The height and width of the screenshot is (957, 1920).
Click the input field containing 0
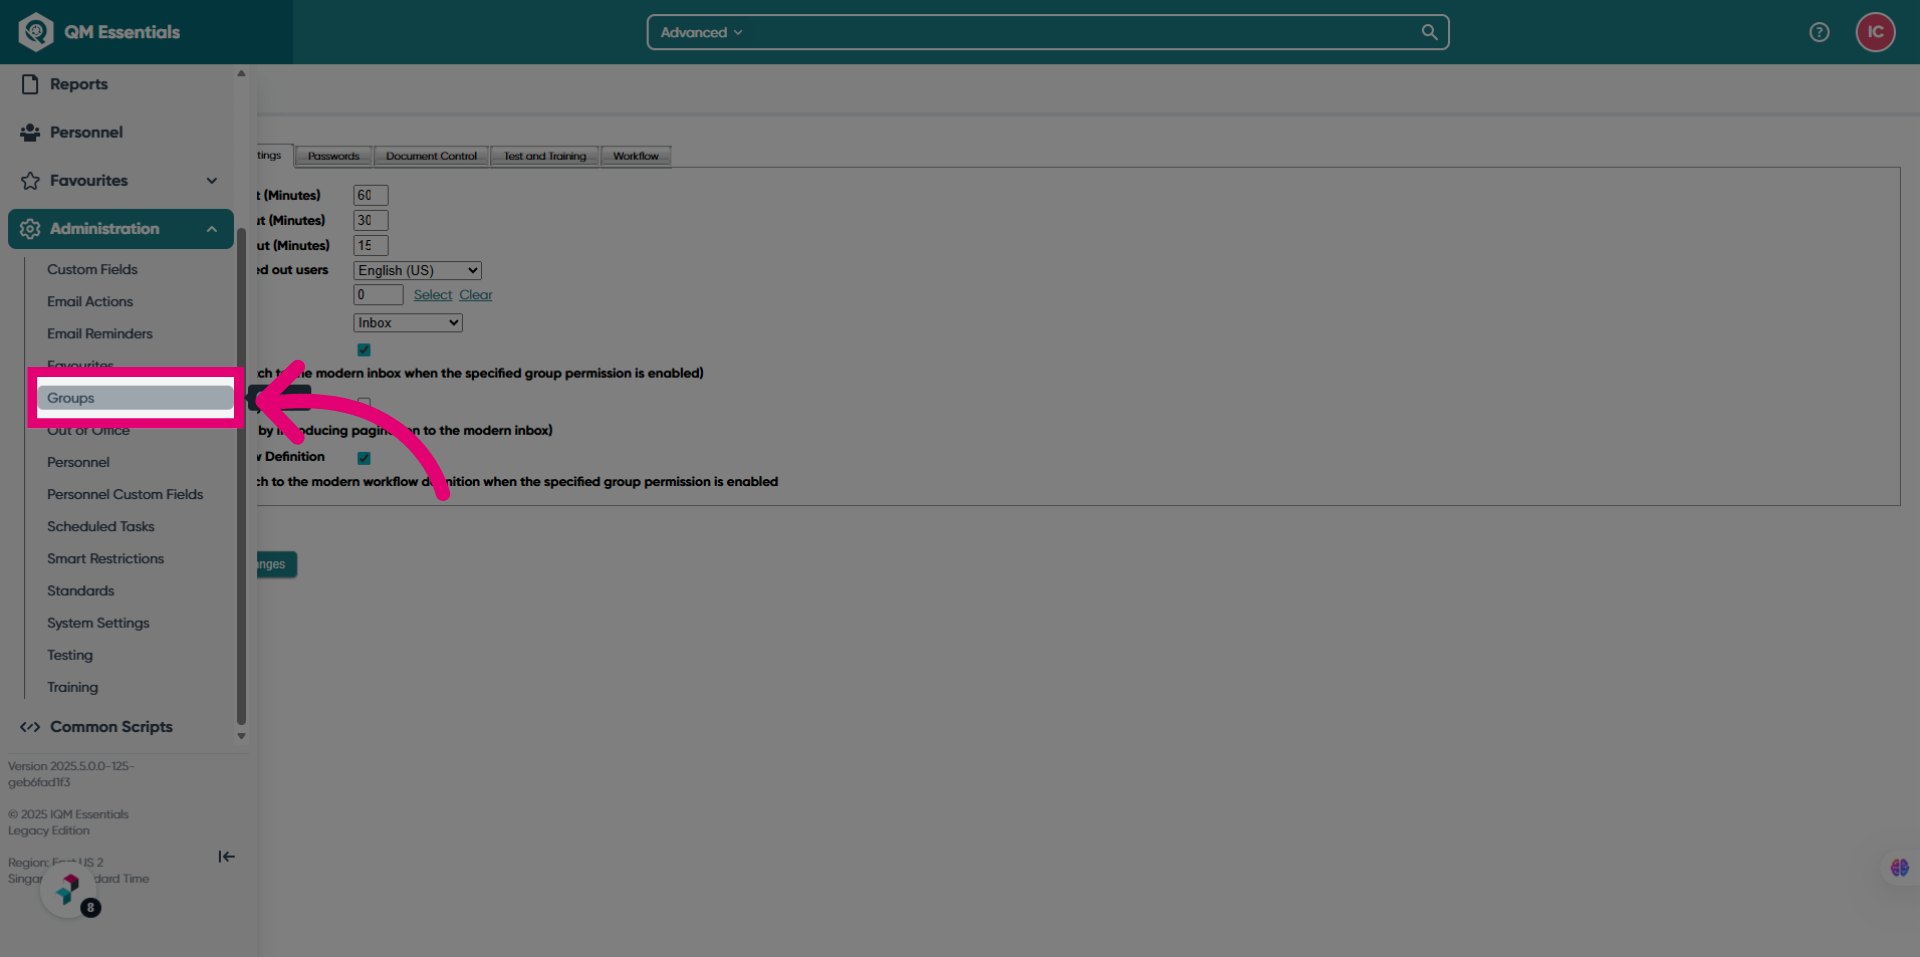378,295
